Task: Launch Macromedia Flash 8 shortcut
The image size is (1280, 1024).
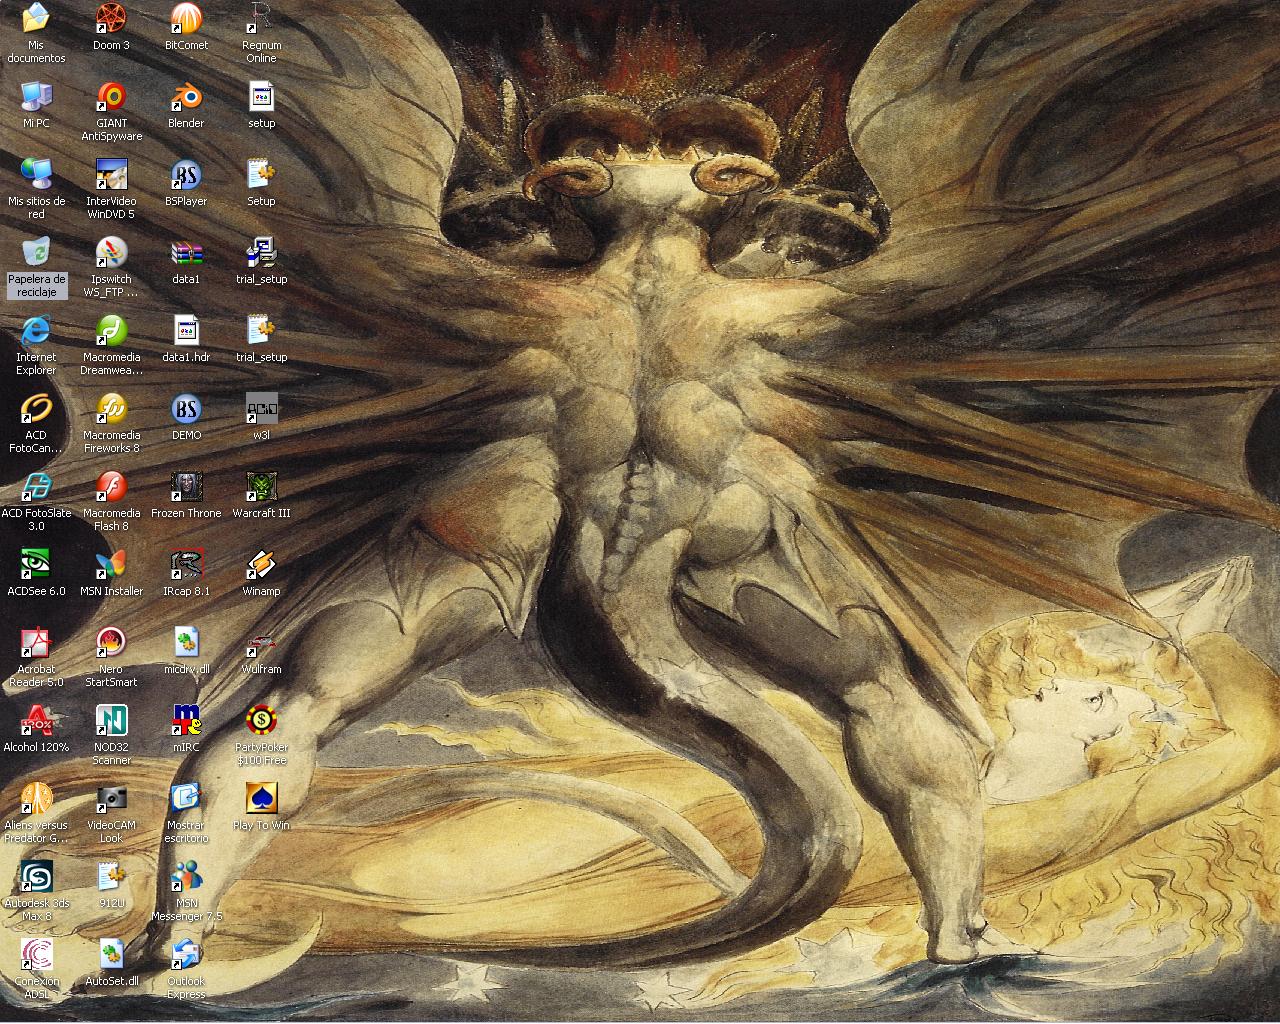Action: (111, 486)
